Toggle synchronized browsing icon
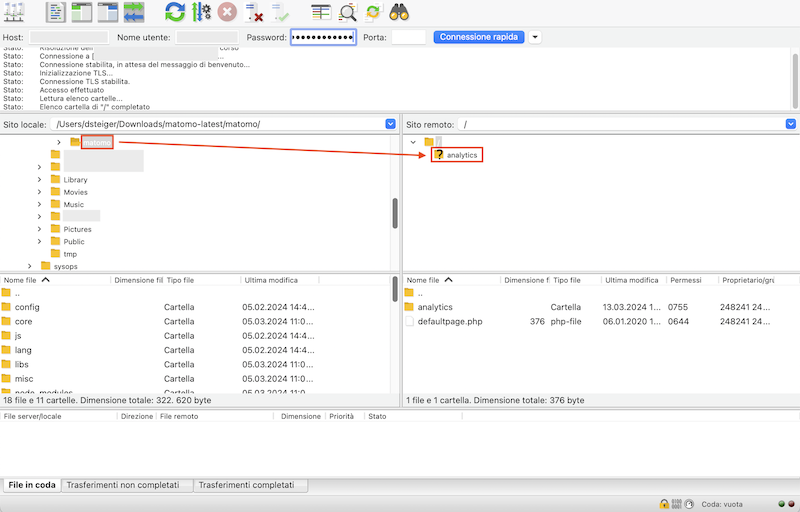This screenshot has height=512, width=800. [373, 12]
